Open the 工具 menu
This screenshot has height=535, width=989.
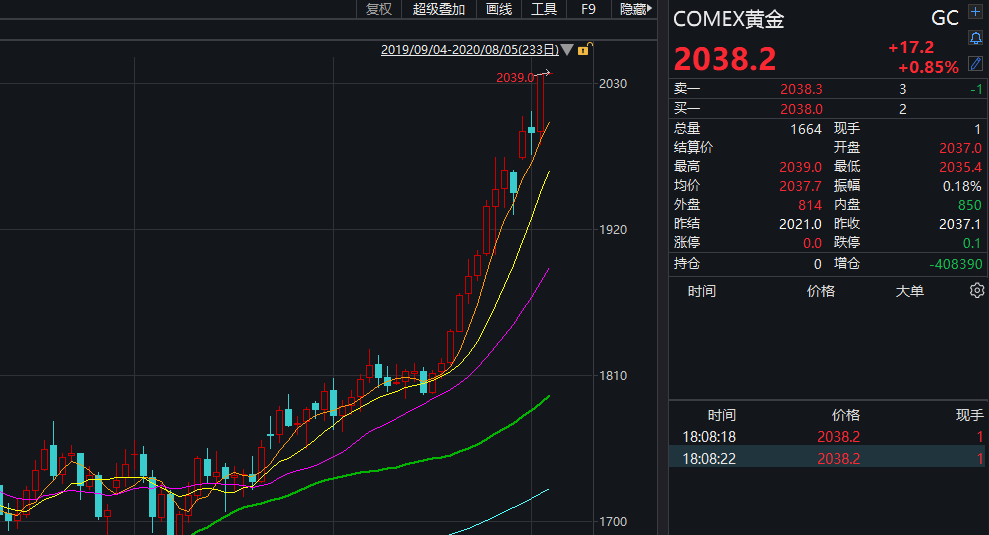[544, 9]
